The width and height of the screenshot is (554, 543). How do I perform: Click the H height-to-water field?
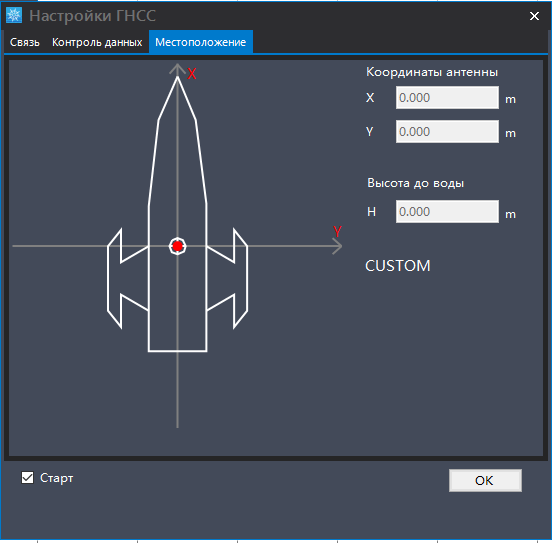pos(447,212)
